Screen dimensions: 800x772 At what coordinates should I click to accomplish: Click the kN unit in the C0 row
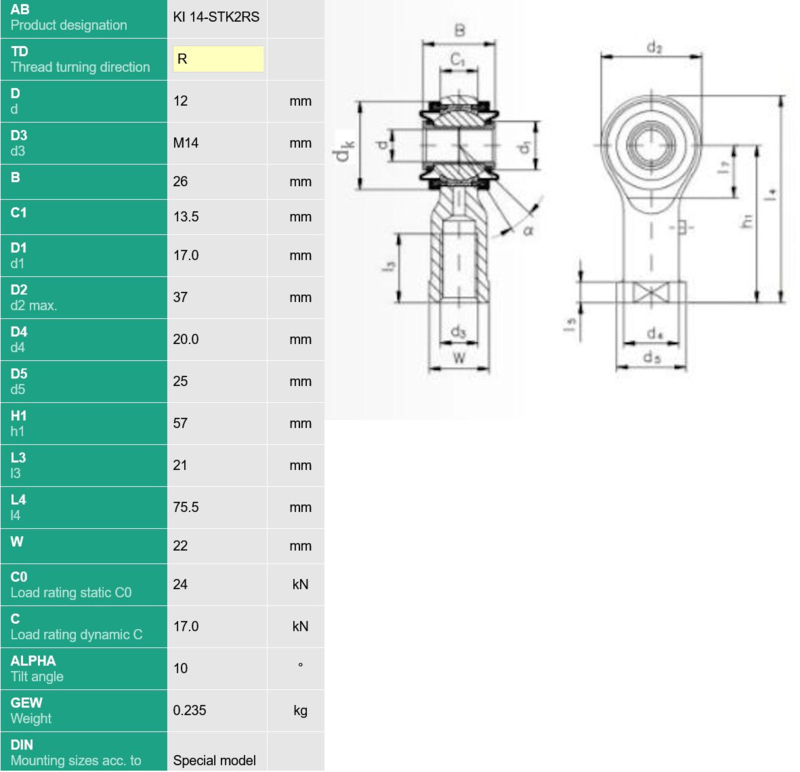300,584
